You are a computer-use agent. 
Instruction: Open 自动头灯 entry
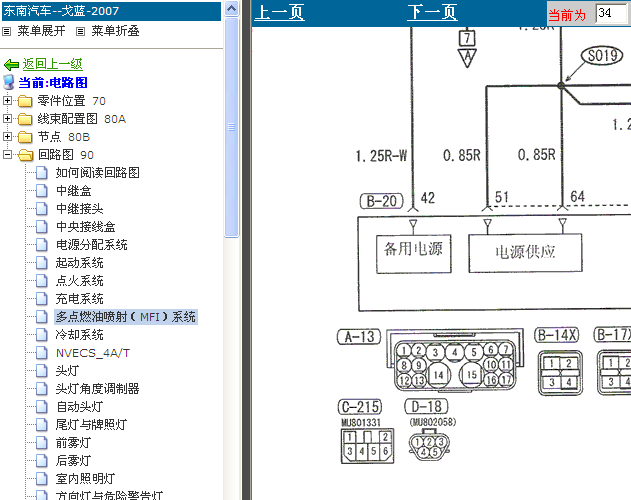coord(80,407)
